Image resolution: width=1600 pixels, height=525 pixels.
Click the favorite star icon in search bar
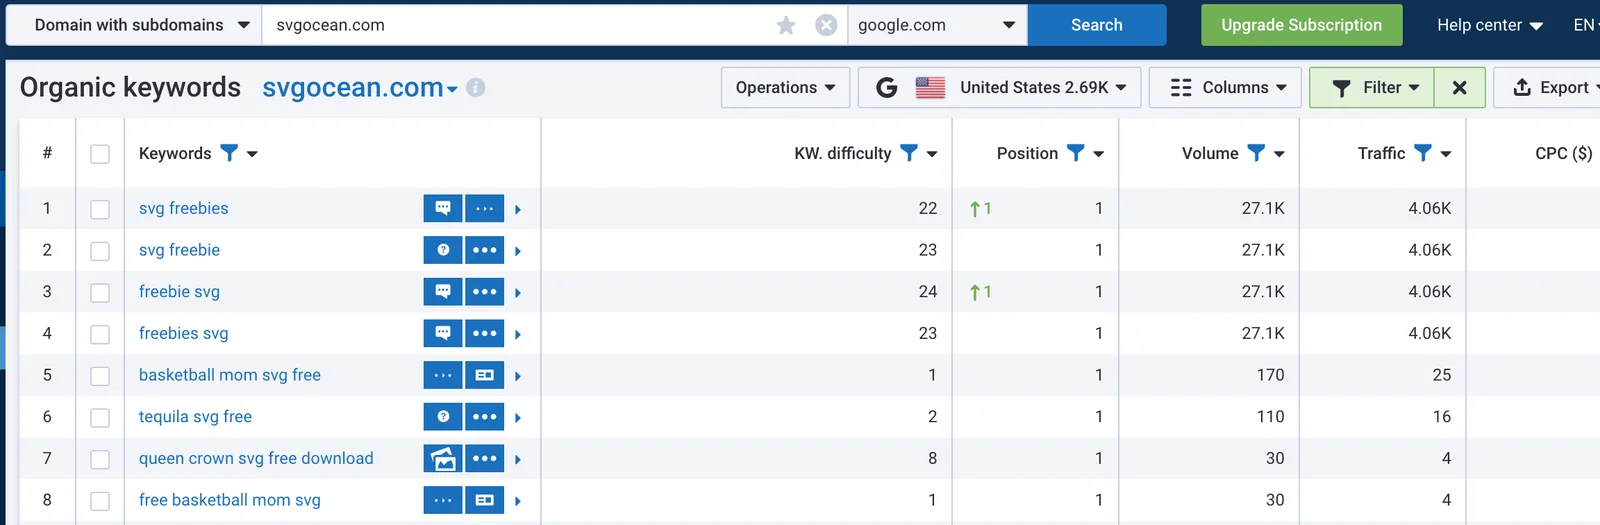786,25
